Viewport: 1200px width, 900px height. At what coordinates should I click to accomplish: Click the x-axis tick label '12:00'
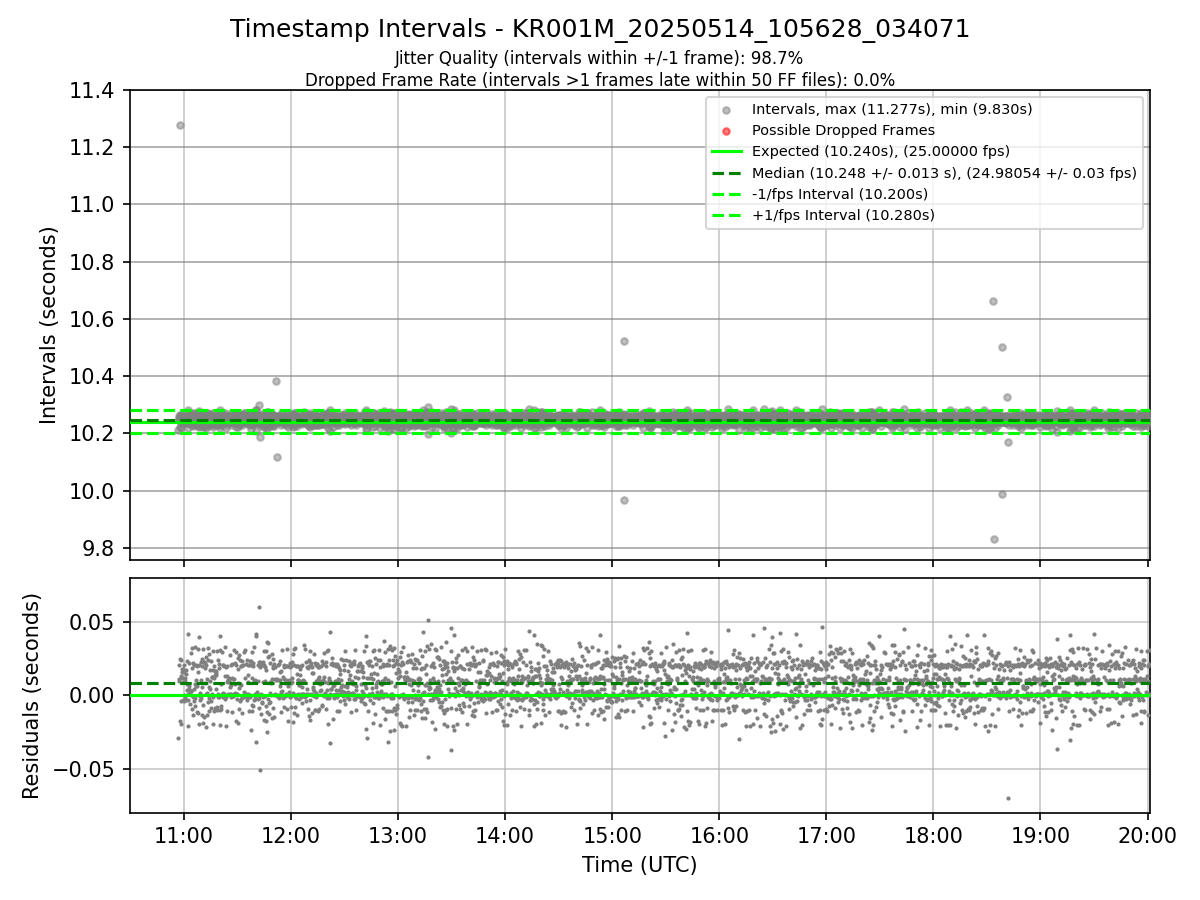pyautogui.click(x=290, y=835)
